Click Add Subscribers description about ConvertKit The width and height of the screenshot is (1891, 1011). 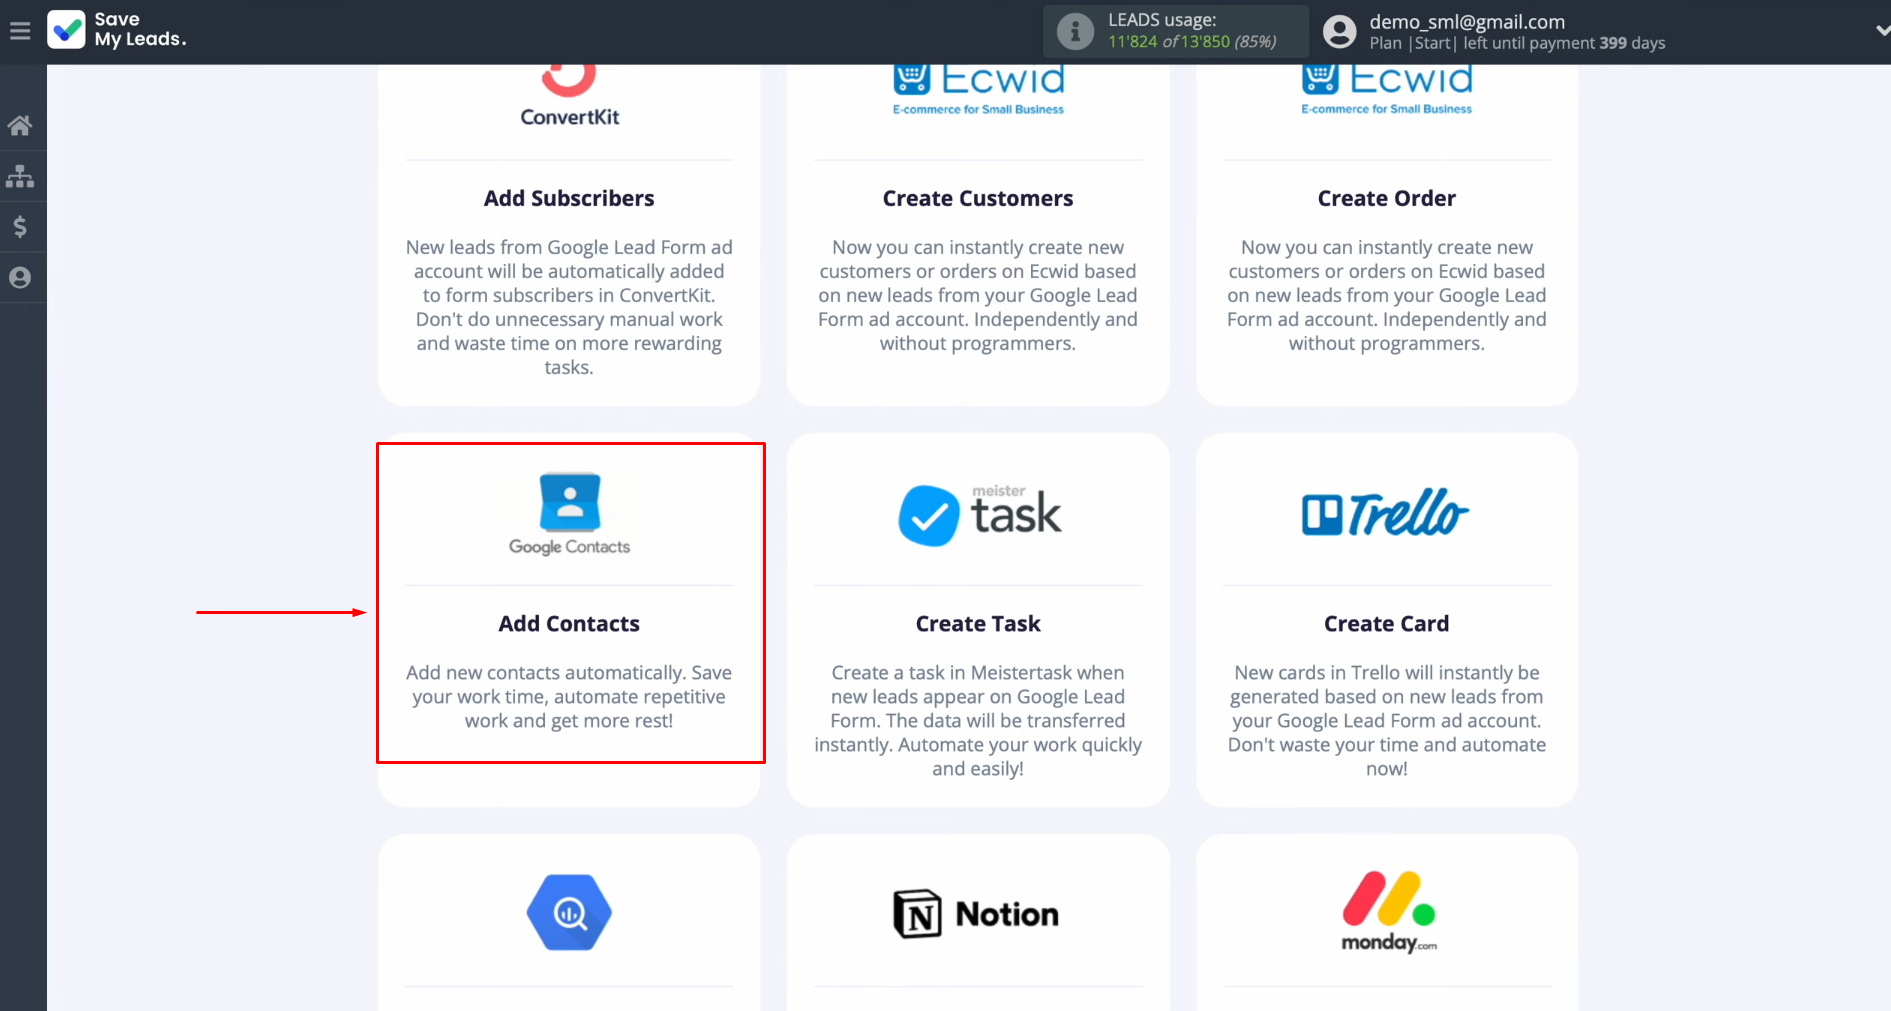click(x=569, y=307)
